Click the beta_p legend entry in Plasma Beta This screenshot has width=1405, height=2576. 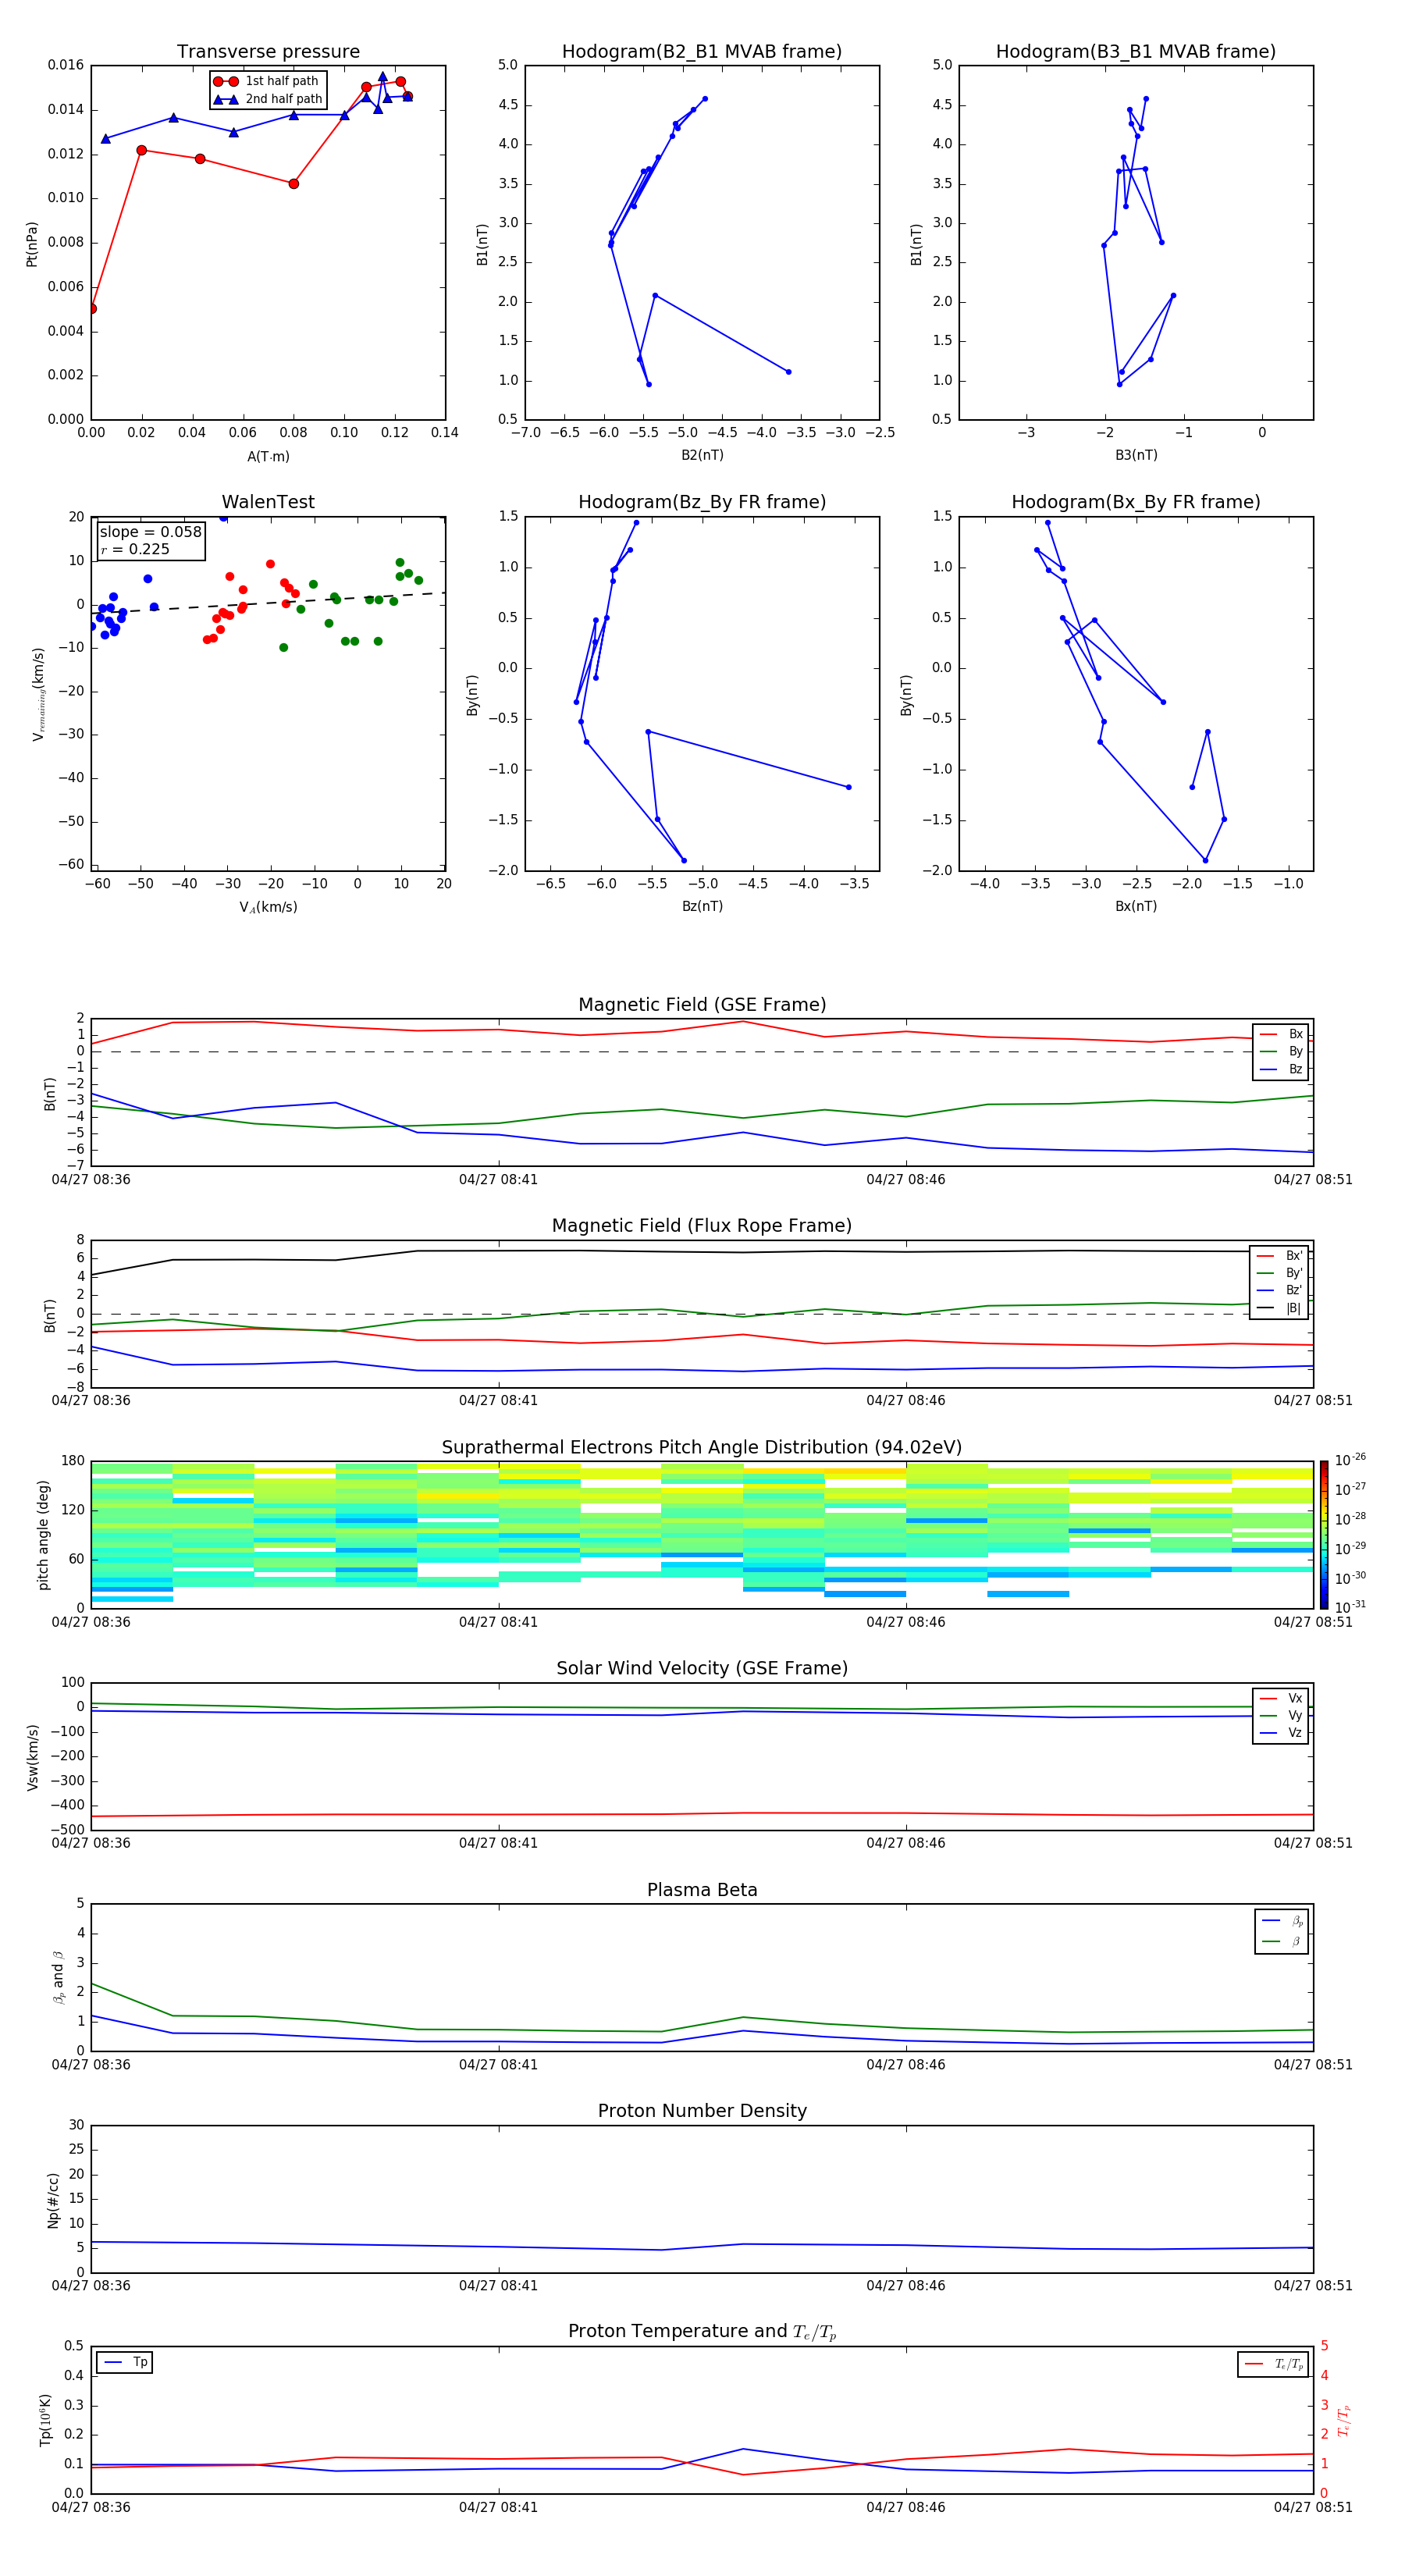(x=1282, y=1920)
